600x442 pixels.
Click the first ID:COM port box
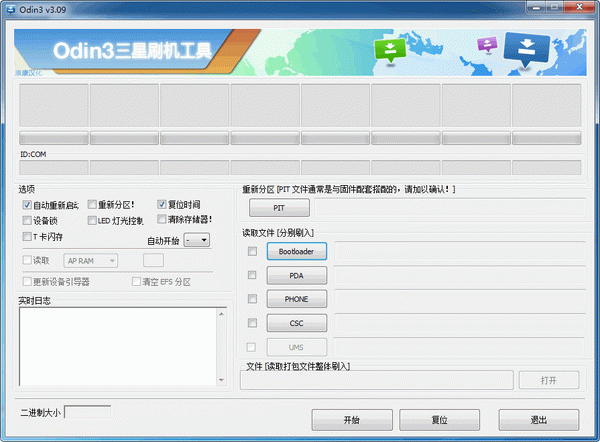pos(54,168)
